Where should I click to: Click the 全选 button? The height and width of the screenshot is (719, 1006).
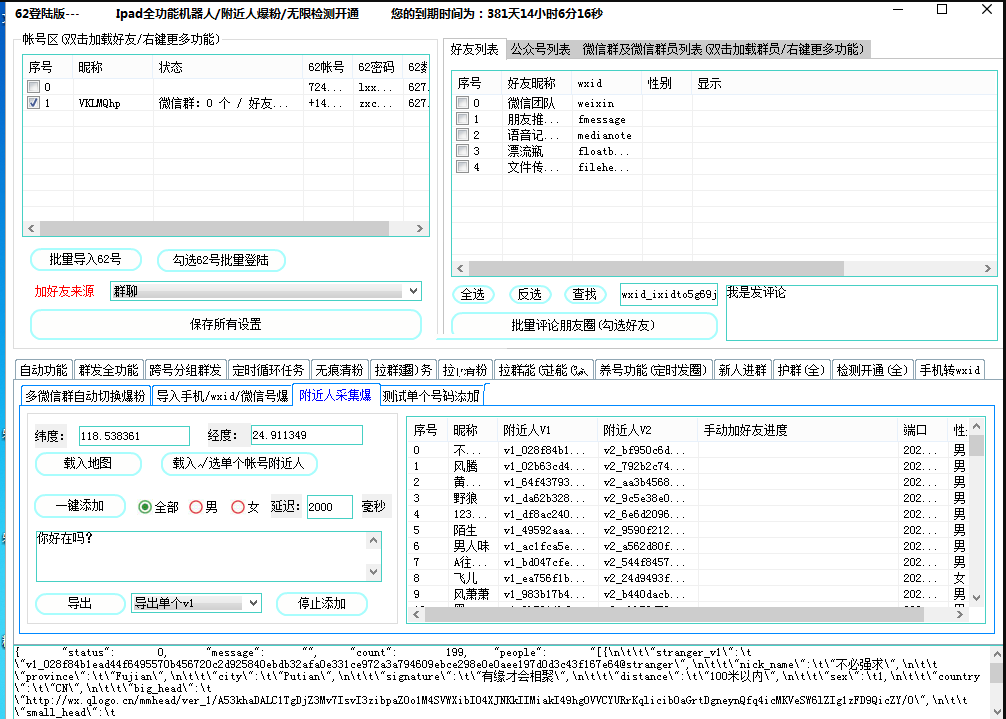(x=473, y=294)
